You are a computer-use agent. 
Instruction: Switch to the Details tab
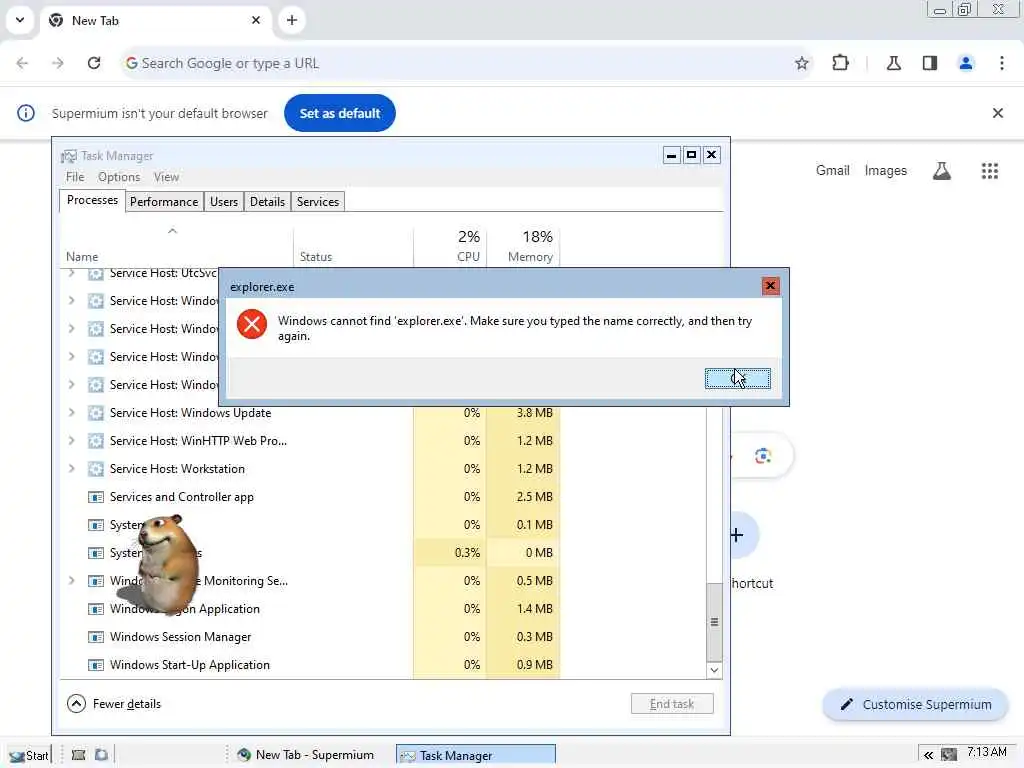click(x=267, y=202)
